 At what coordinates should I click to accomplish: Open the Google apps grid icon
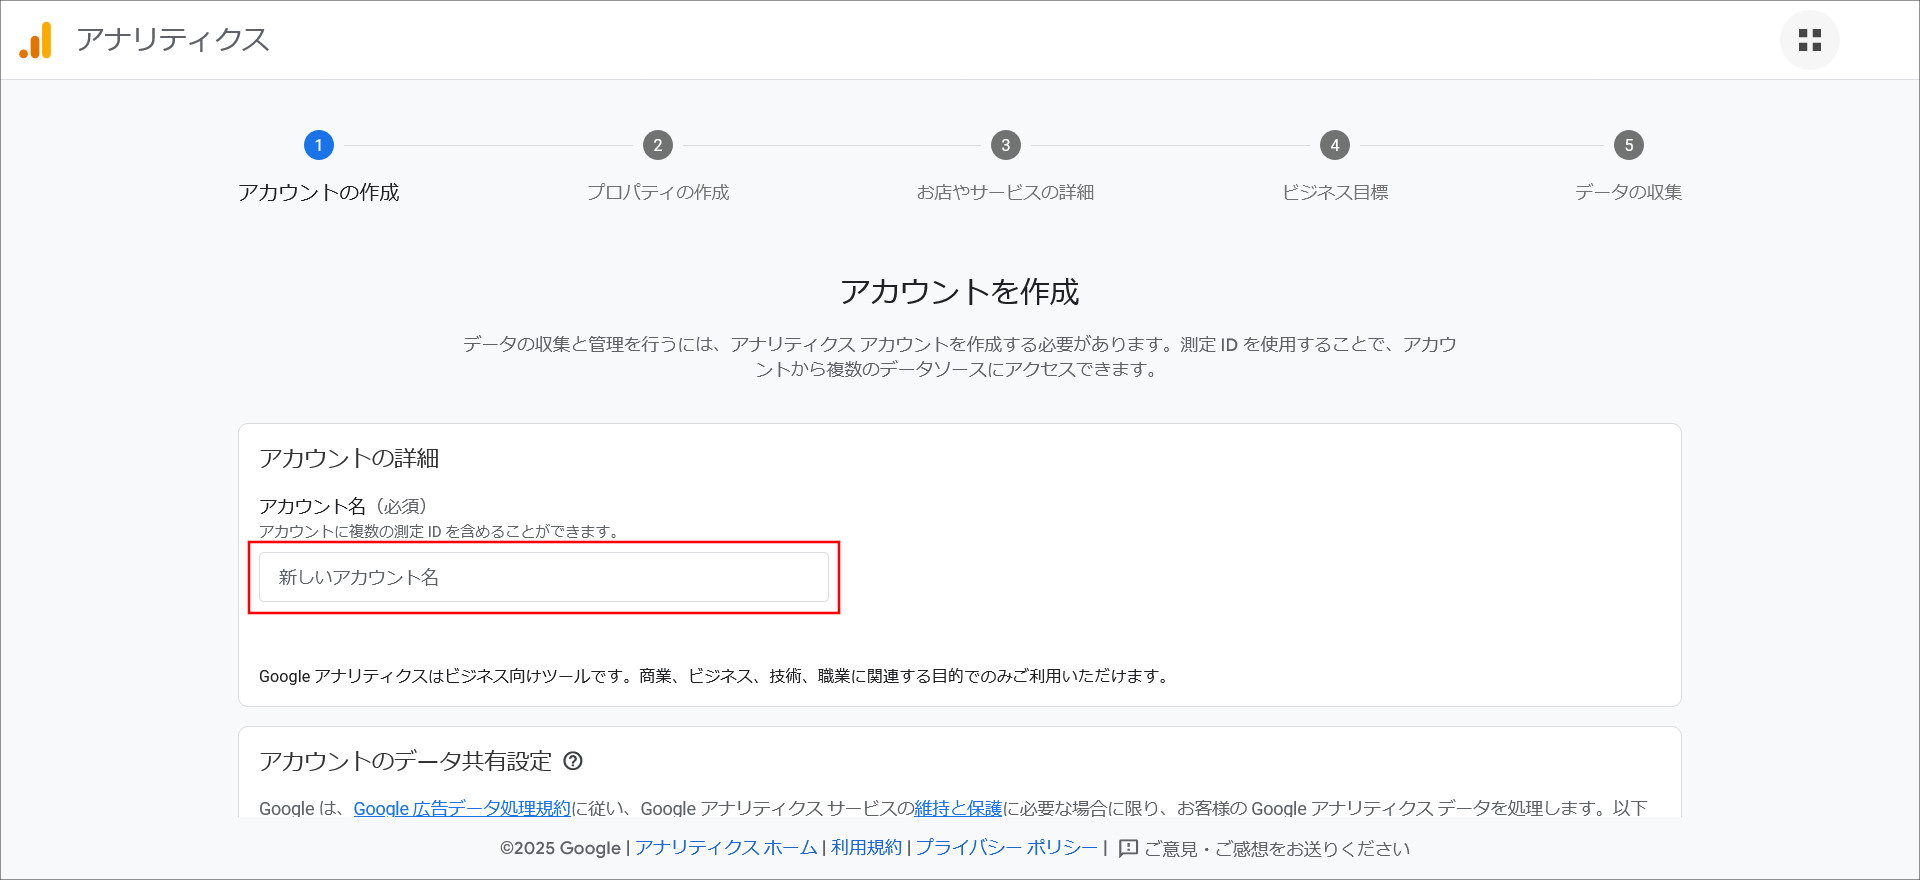pos(1809,40)
